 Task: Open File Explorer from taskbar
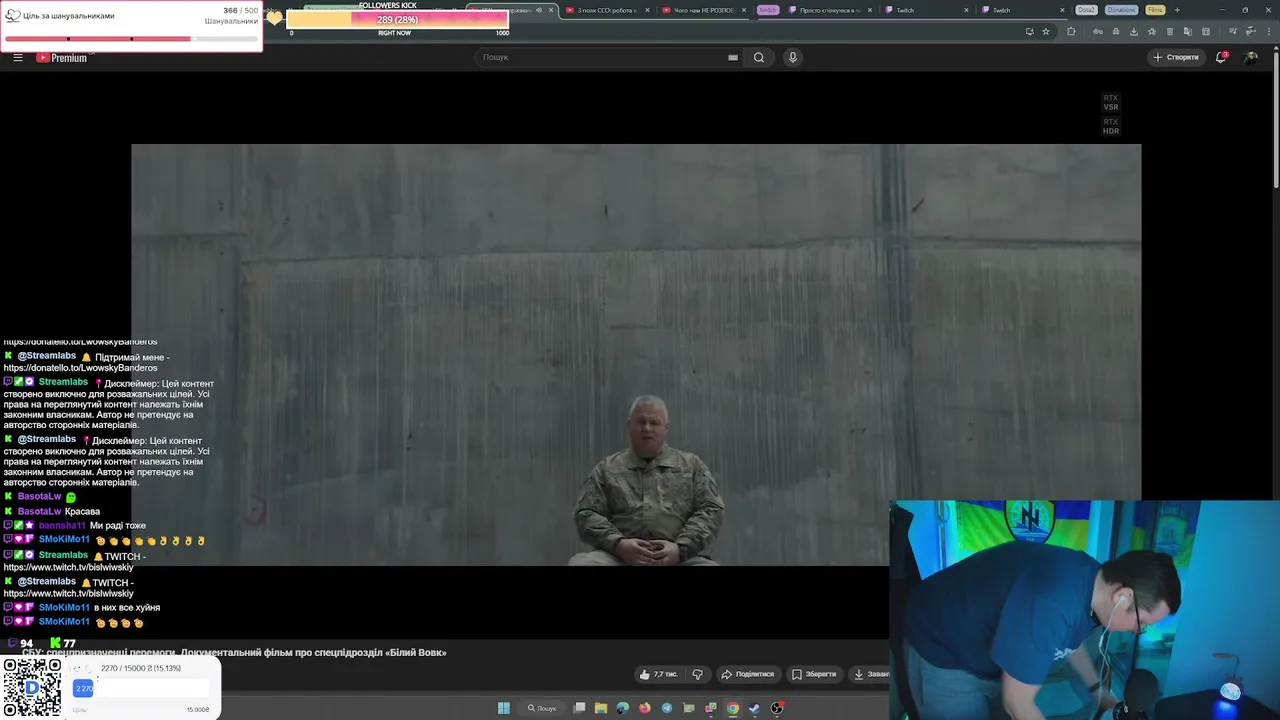click(601, 708)
